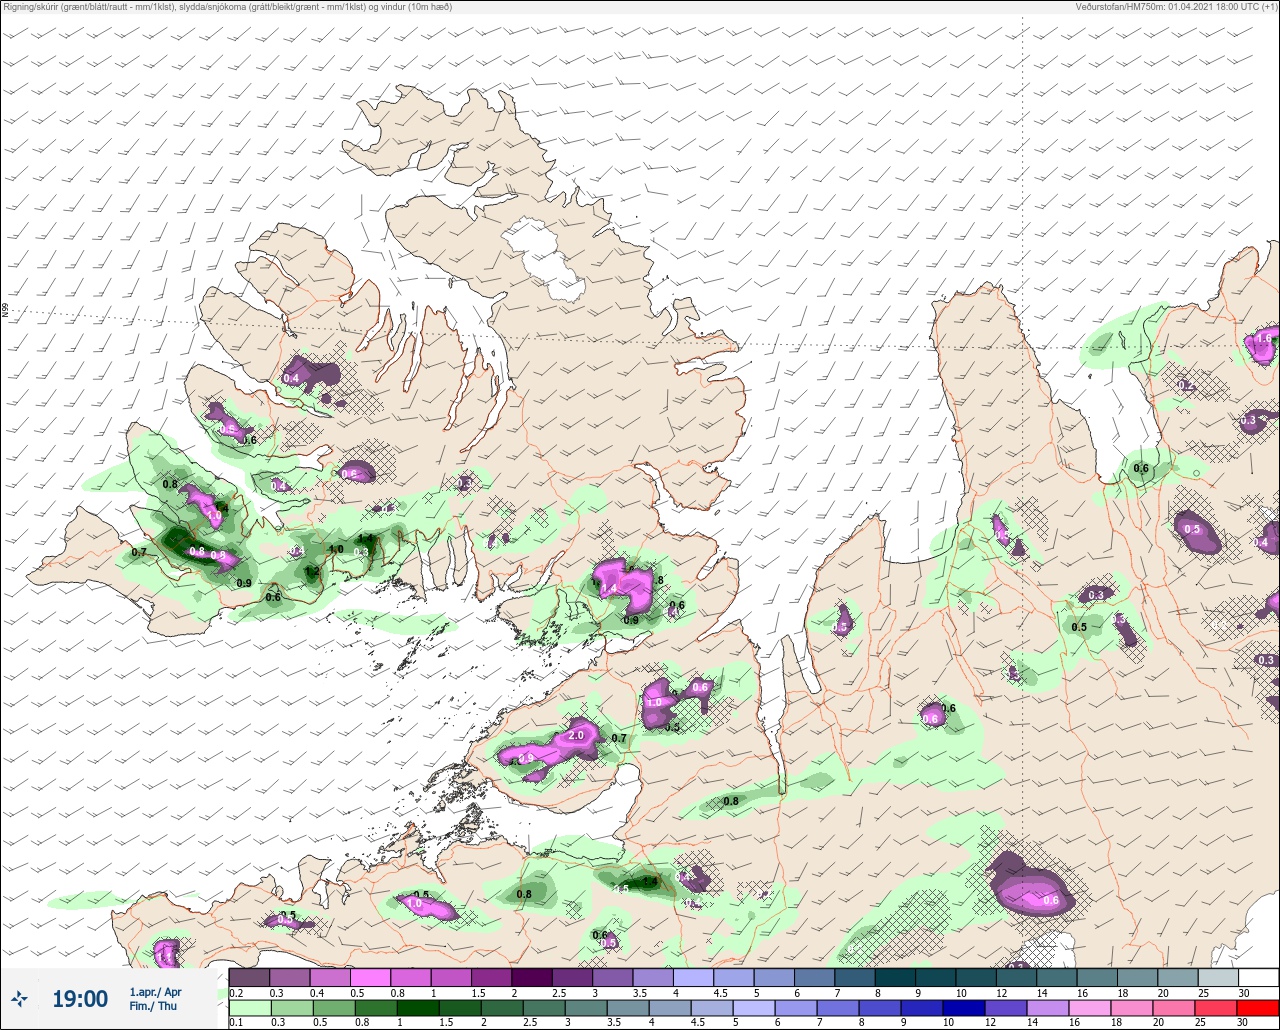1280x1030 pixels.
Task: Select the light green bottom legend swatch labeled 0.1
Action: coord(248,1007)
